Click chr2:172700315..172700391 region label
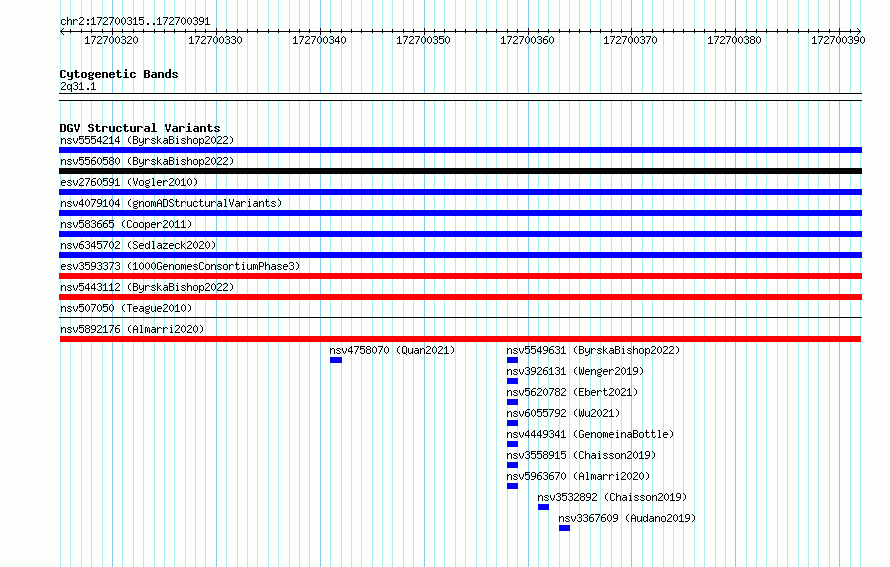Screen dimensions: 890x567 tap(135, 22)
